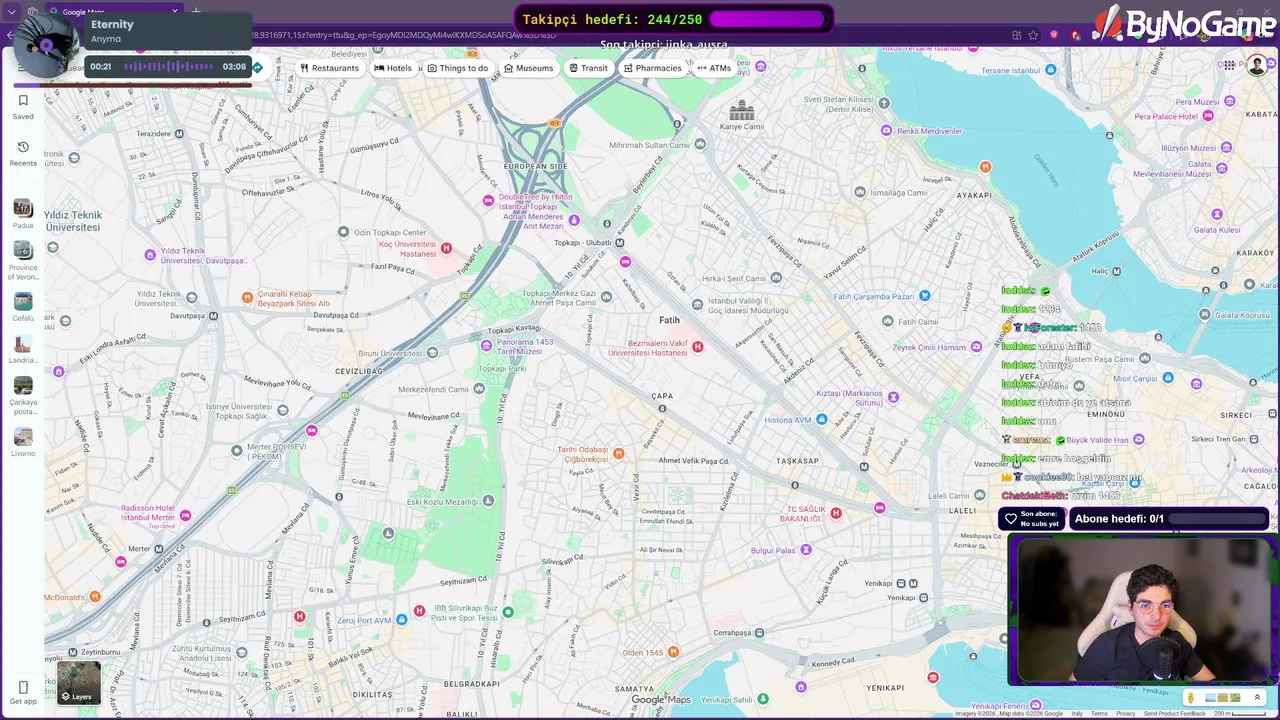Viewport: 1280px width, 720px height.
Task: Select the Museums category chip
Action: 528,68
